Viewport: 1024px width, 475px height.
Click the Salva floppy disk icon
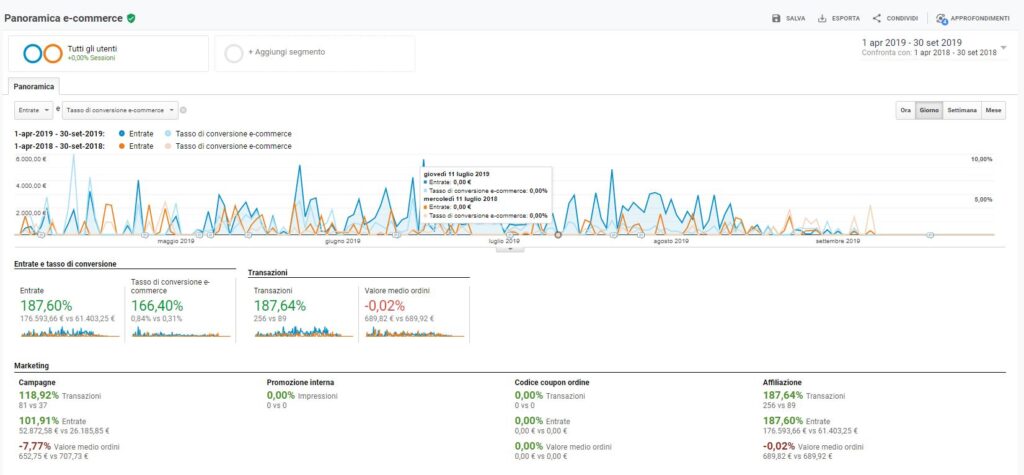coord(777,18)
